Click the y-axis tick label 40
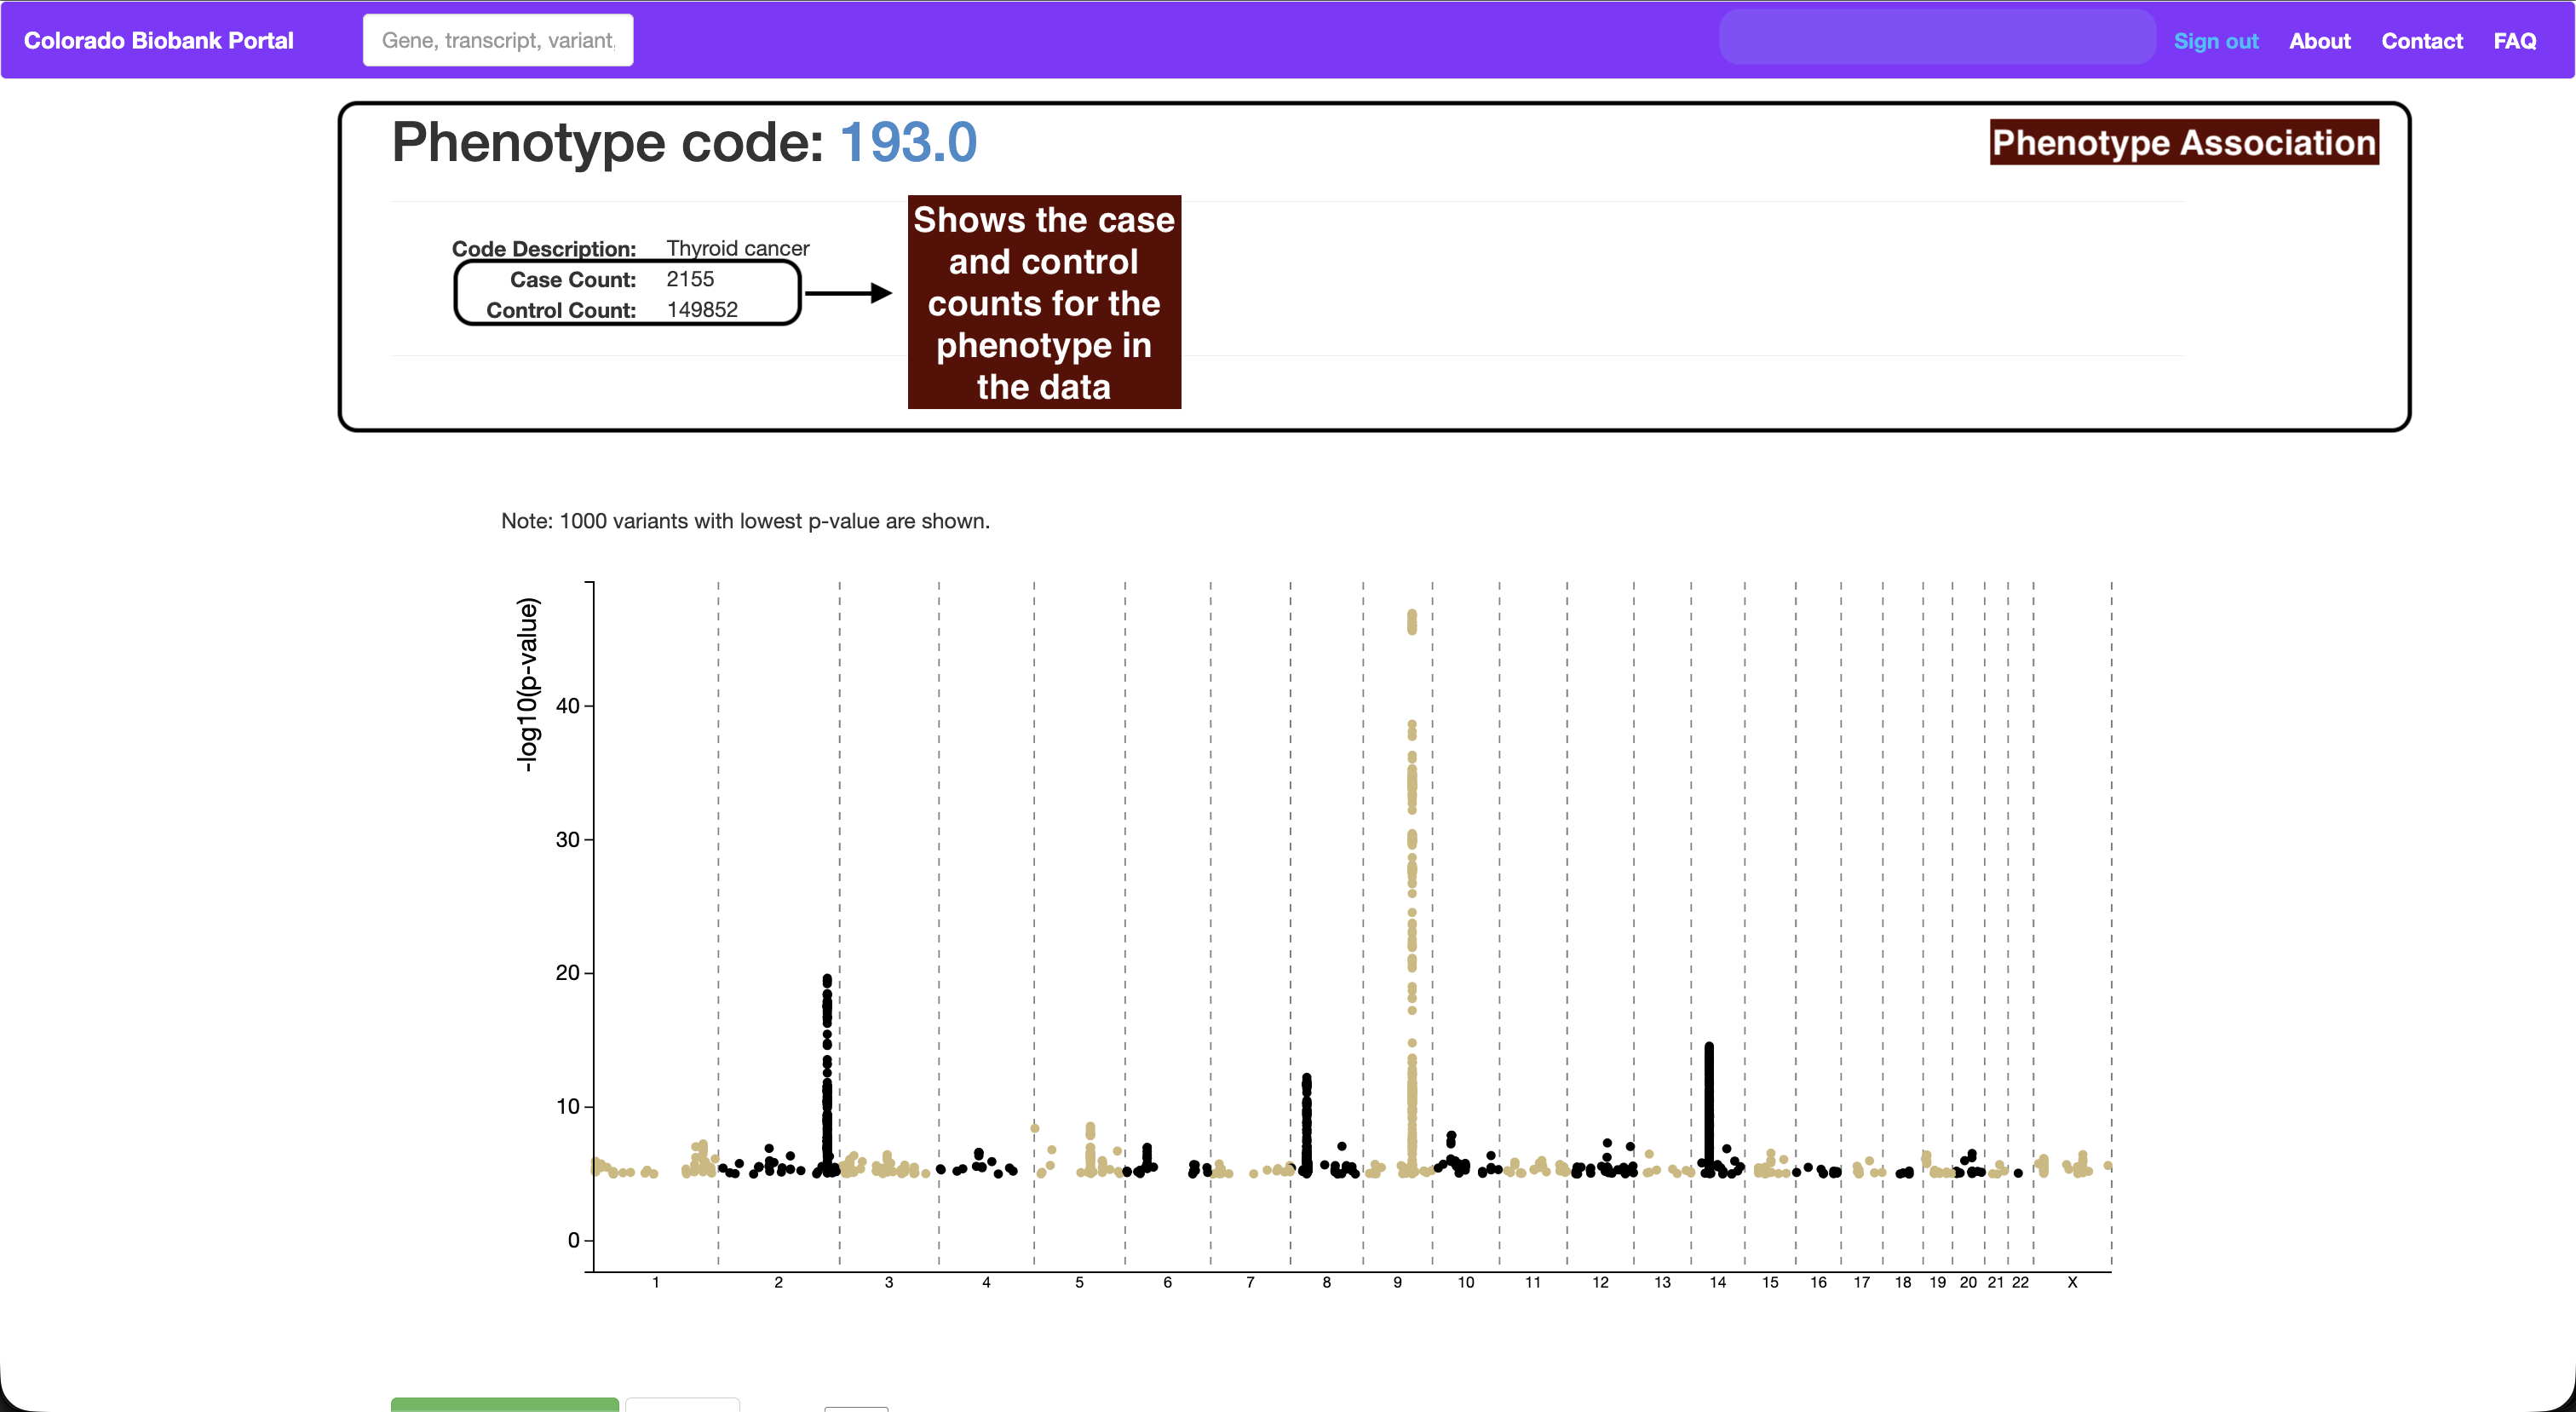Viewport: 2576px width, 1412px height. tap(567, 706)
